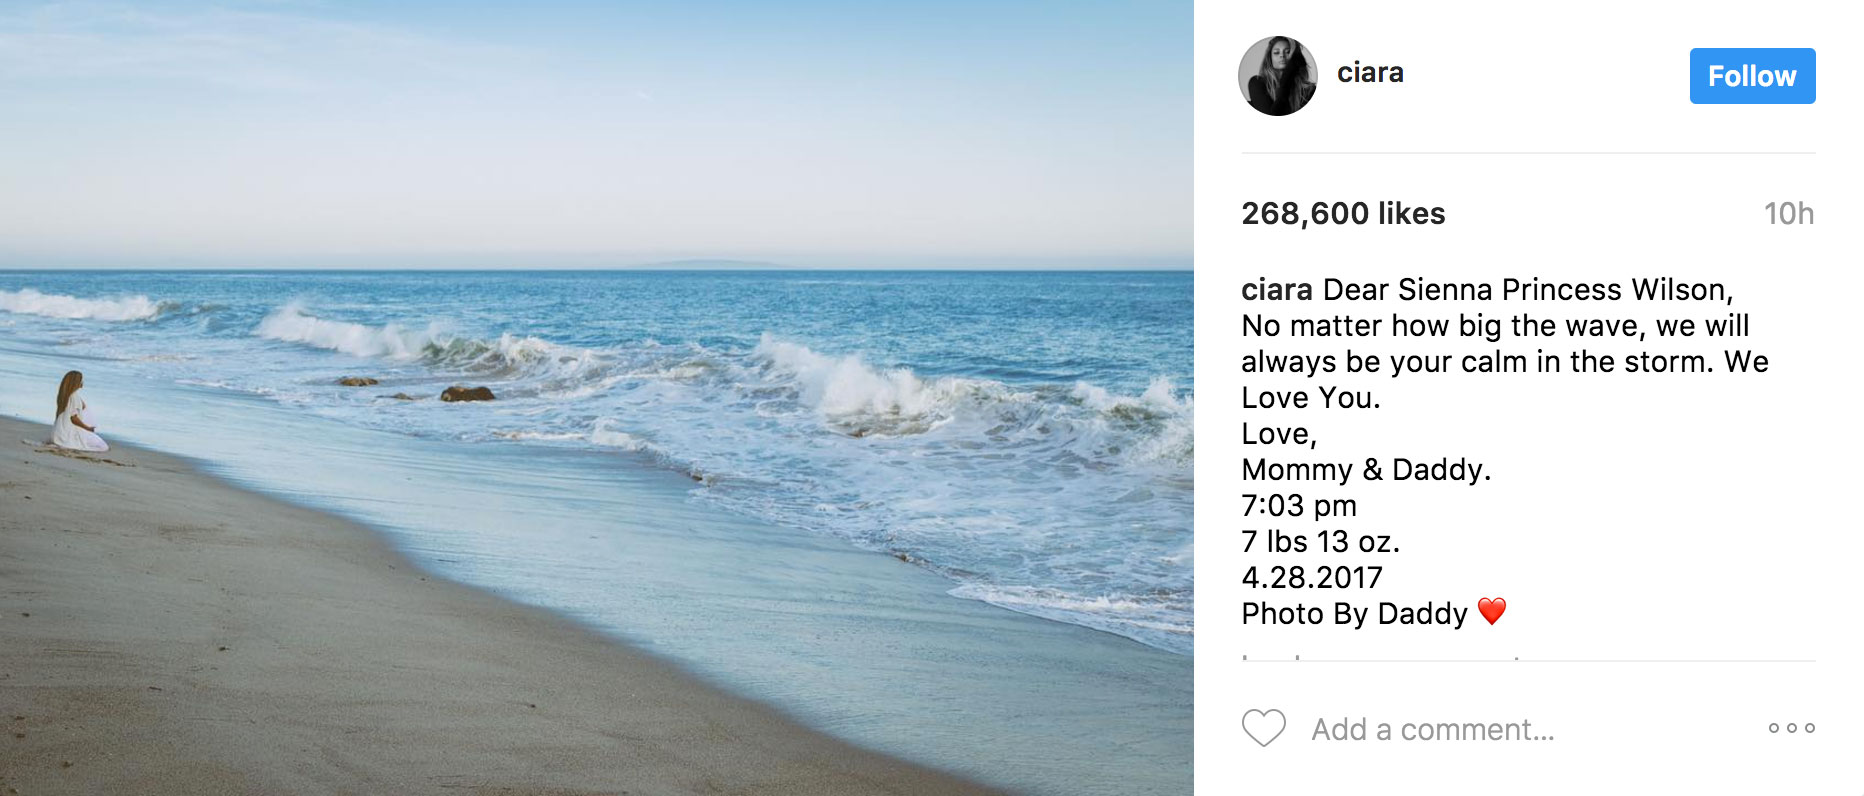View the 268,600 likes list
Image resolution: width=1864 pixels, height=796 pixels.
pos(1343,213)
